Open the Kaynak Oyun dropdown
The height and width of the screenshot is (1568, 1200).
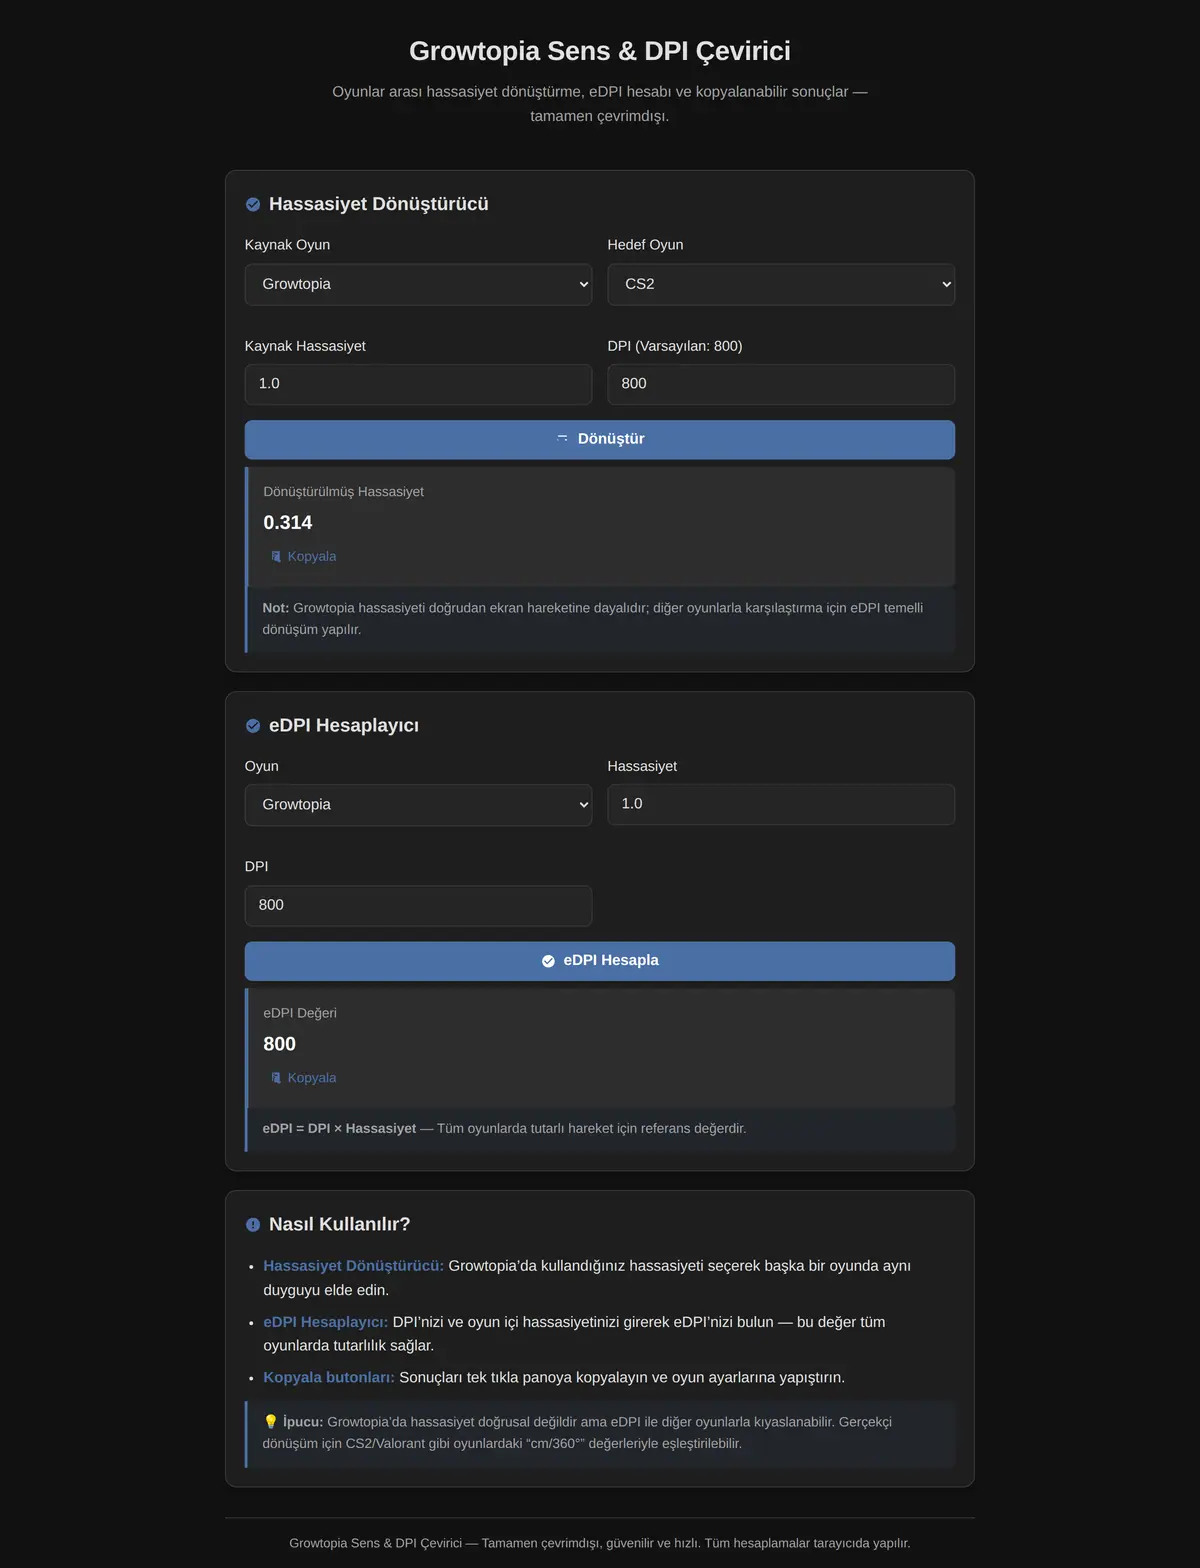click(418, 284)
